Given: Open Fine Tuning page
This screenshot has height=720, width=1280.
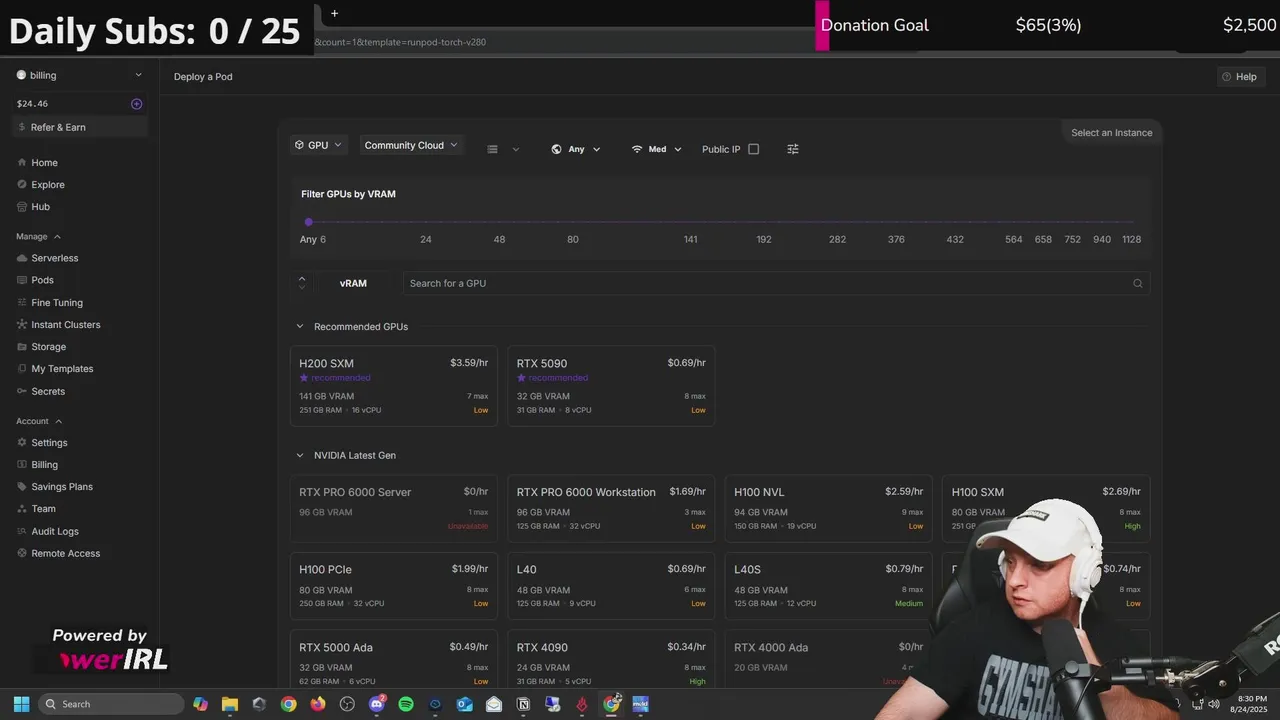Looking at the screenshot, I should pos(56,303).
